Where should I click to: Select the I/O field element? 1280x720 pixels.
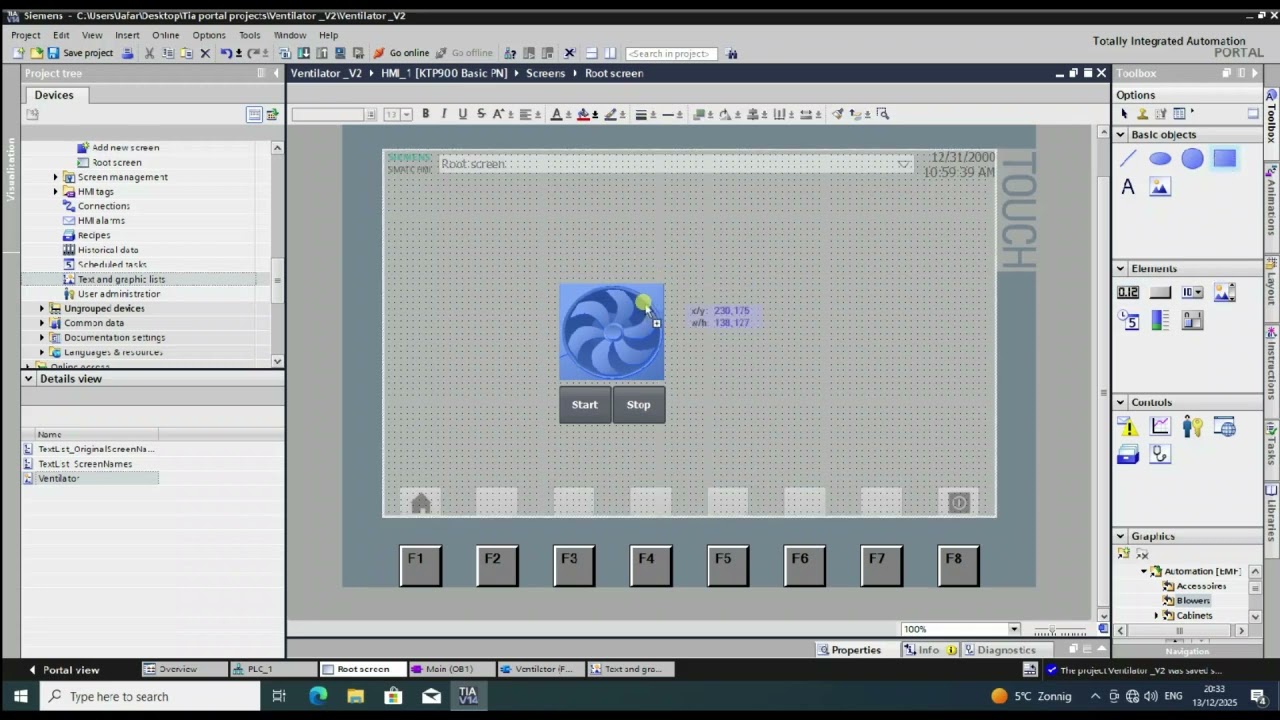(1128, 293)
